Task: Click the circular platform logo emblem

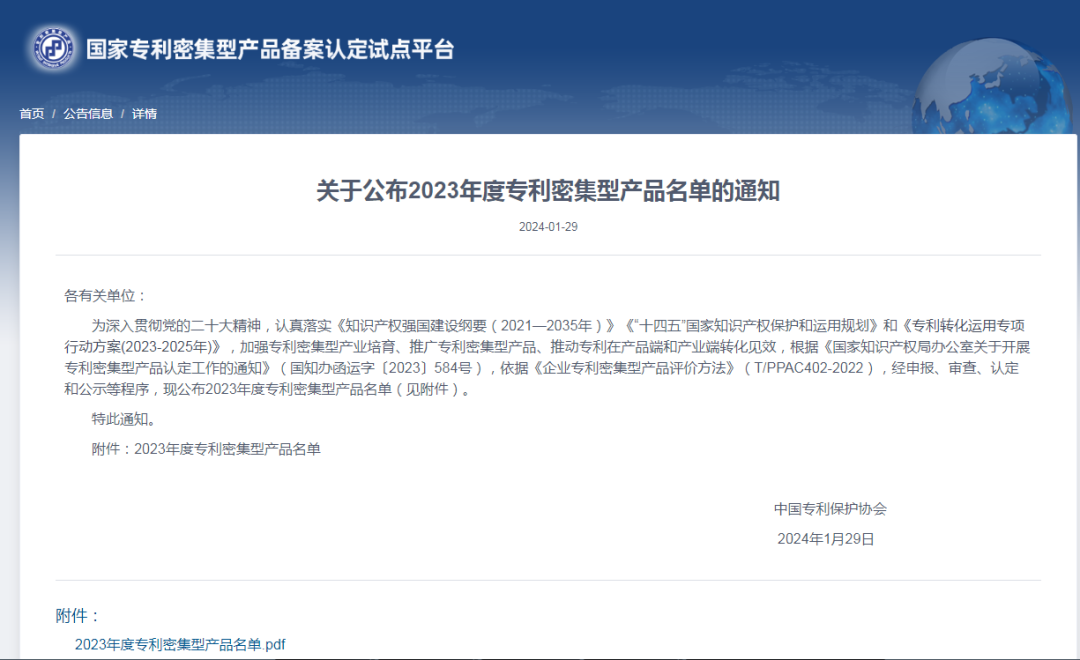Action: 51,48
